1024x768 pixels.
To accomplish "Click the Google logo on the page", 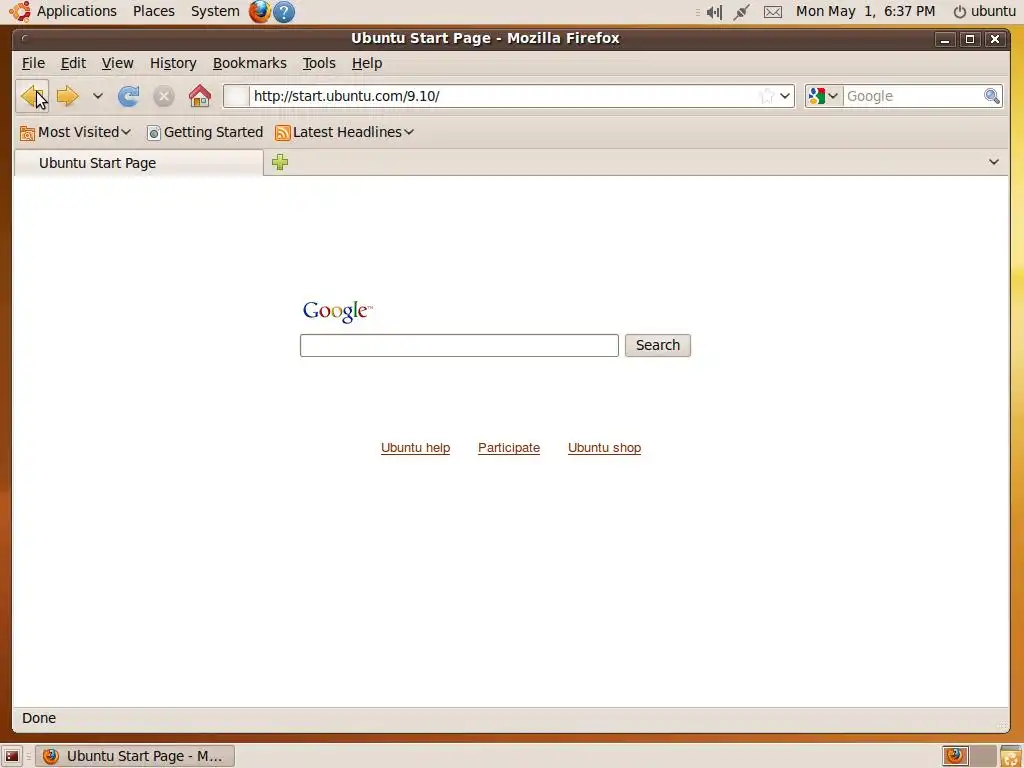I will (x=338, y=312).
